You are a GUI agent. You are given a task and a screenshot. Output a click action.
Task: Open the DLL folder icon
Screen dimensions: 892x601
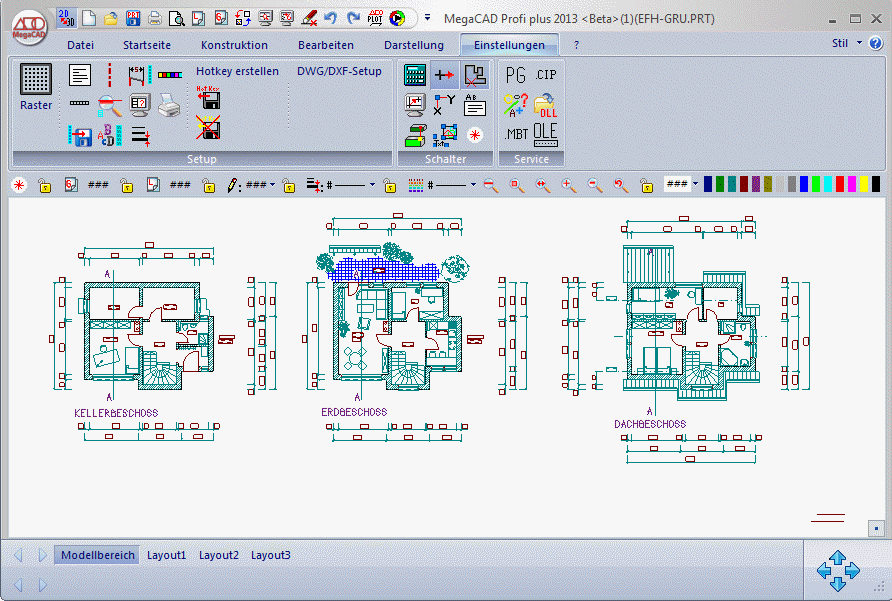point(546,105)
